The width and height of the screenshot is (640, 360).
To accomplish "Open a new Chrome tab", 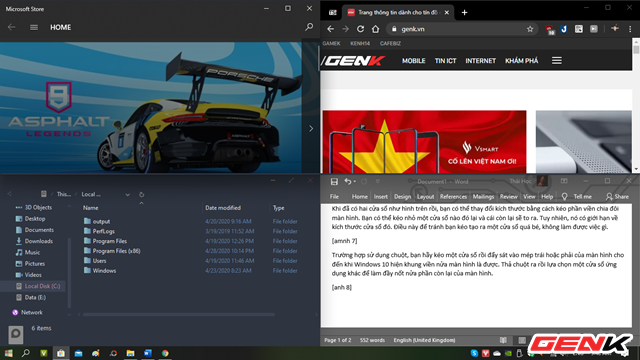I will 464,13.
